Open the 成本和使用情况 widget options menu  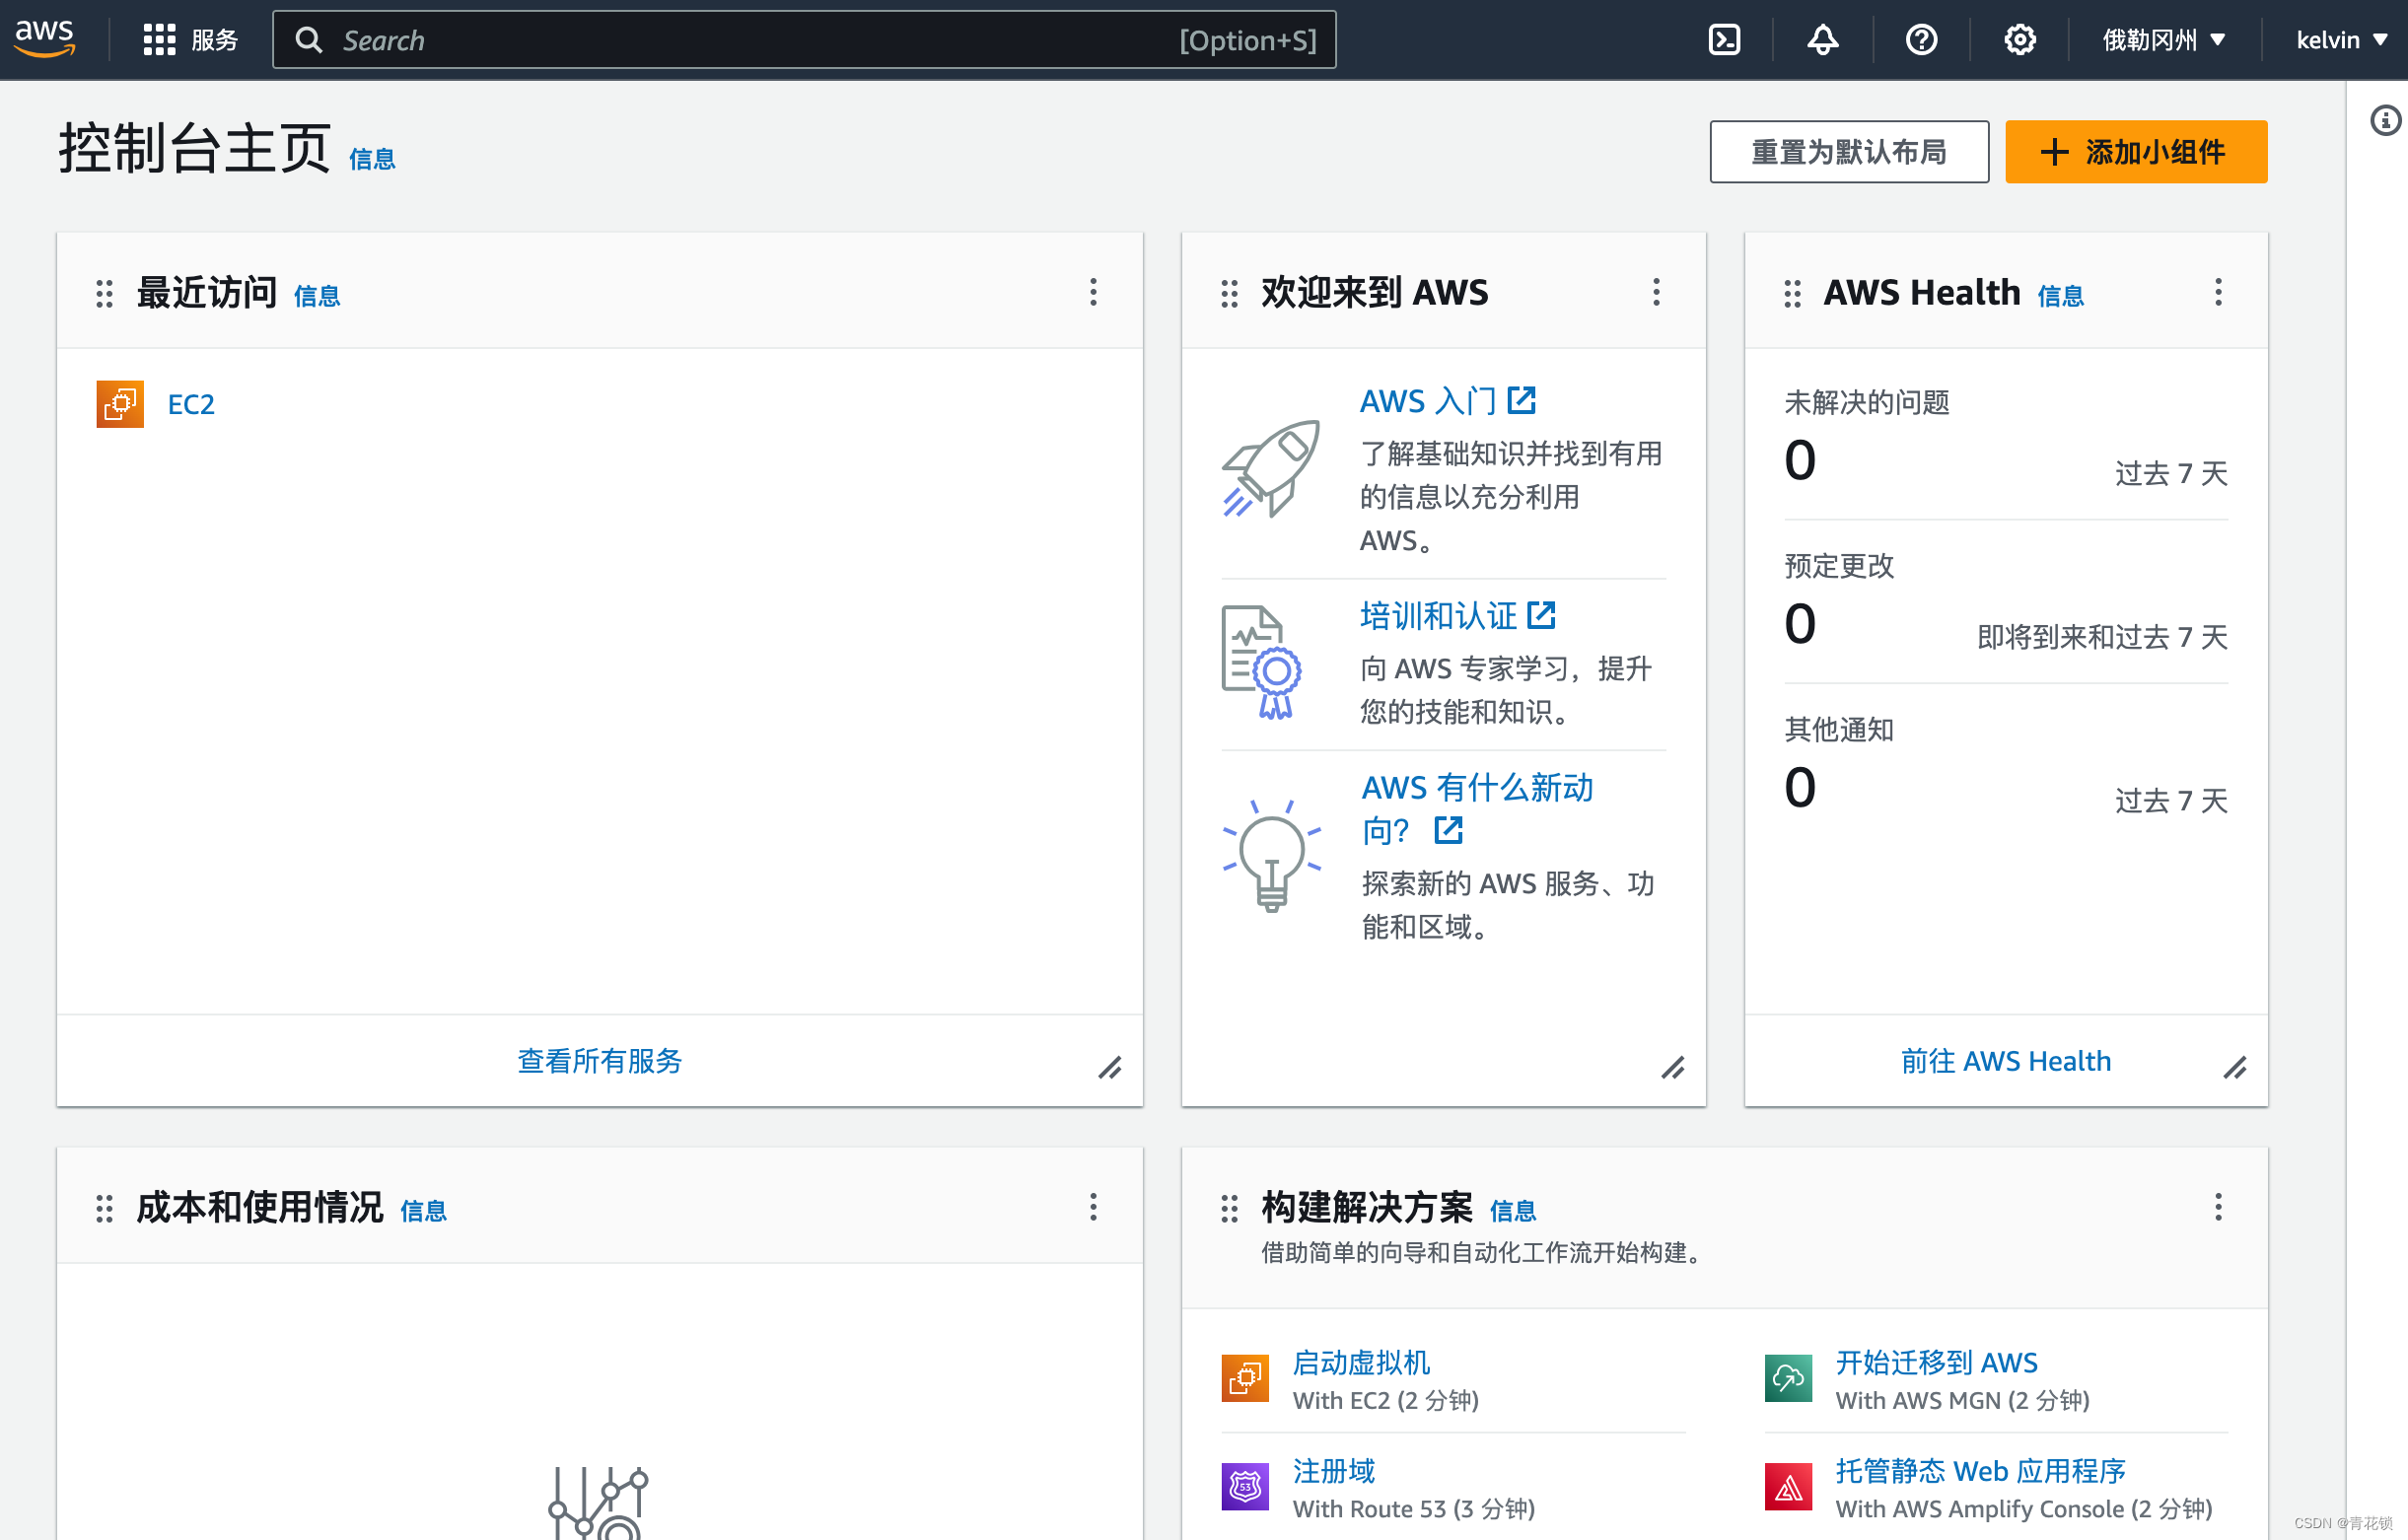[x=1093, y=1207]
